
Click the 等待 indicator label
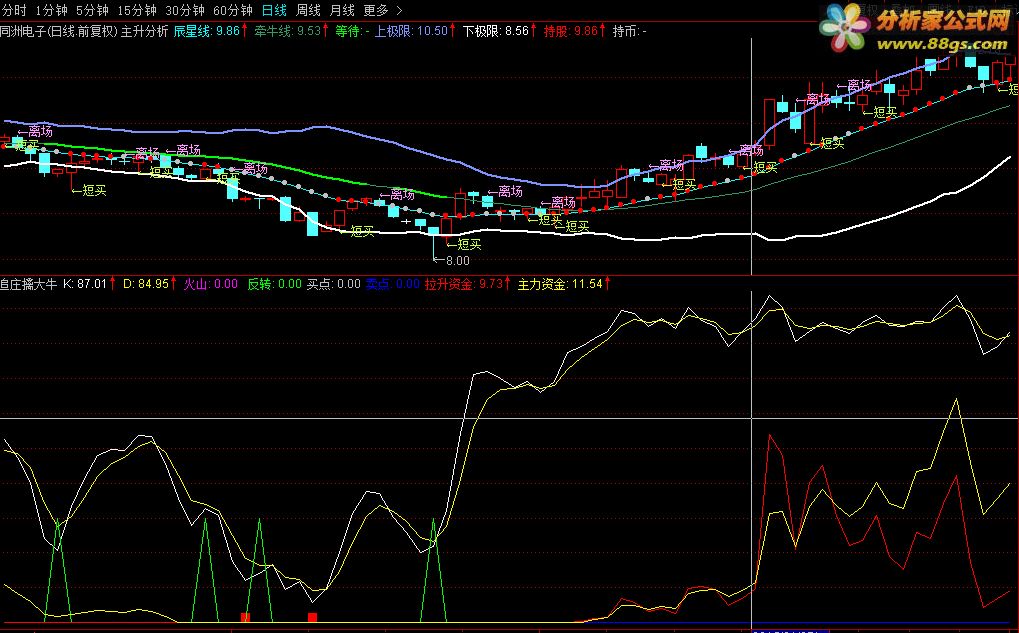tap(352, 31)
